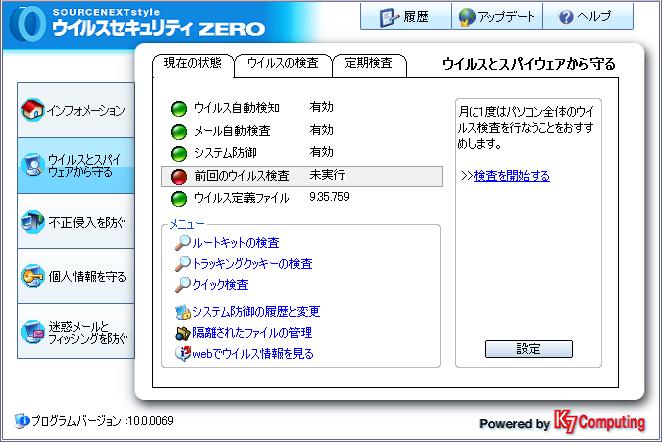Switch to the 現在の状態 tab
This screenshot has width=662, height=442.
[193, 64]
